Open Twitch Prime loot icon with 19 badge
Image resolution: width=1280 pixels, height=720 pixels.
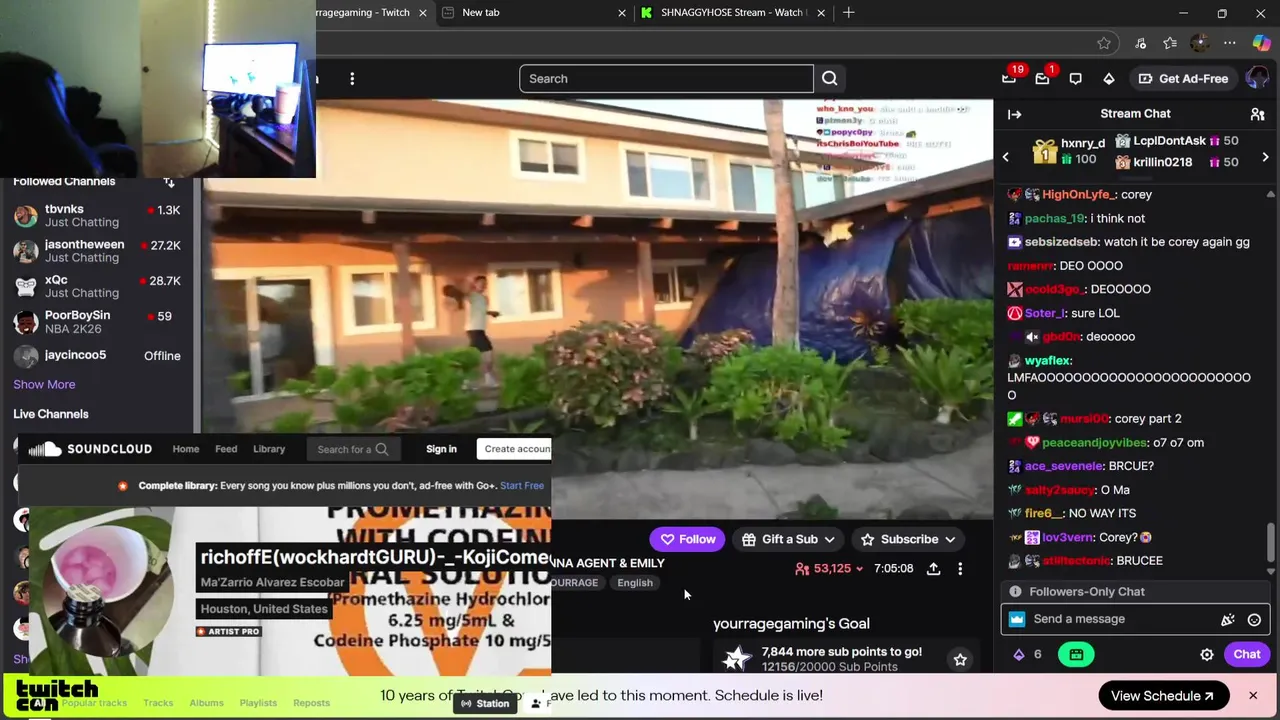click(x=1010, y=78)
